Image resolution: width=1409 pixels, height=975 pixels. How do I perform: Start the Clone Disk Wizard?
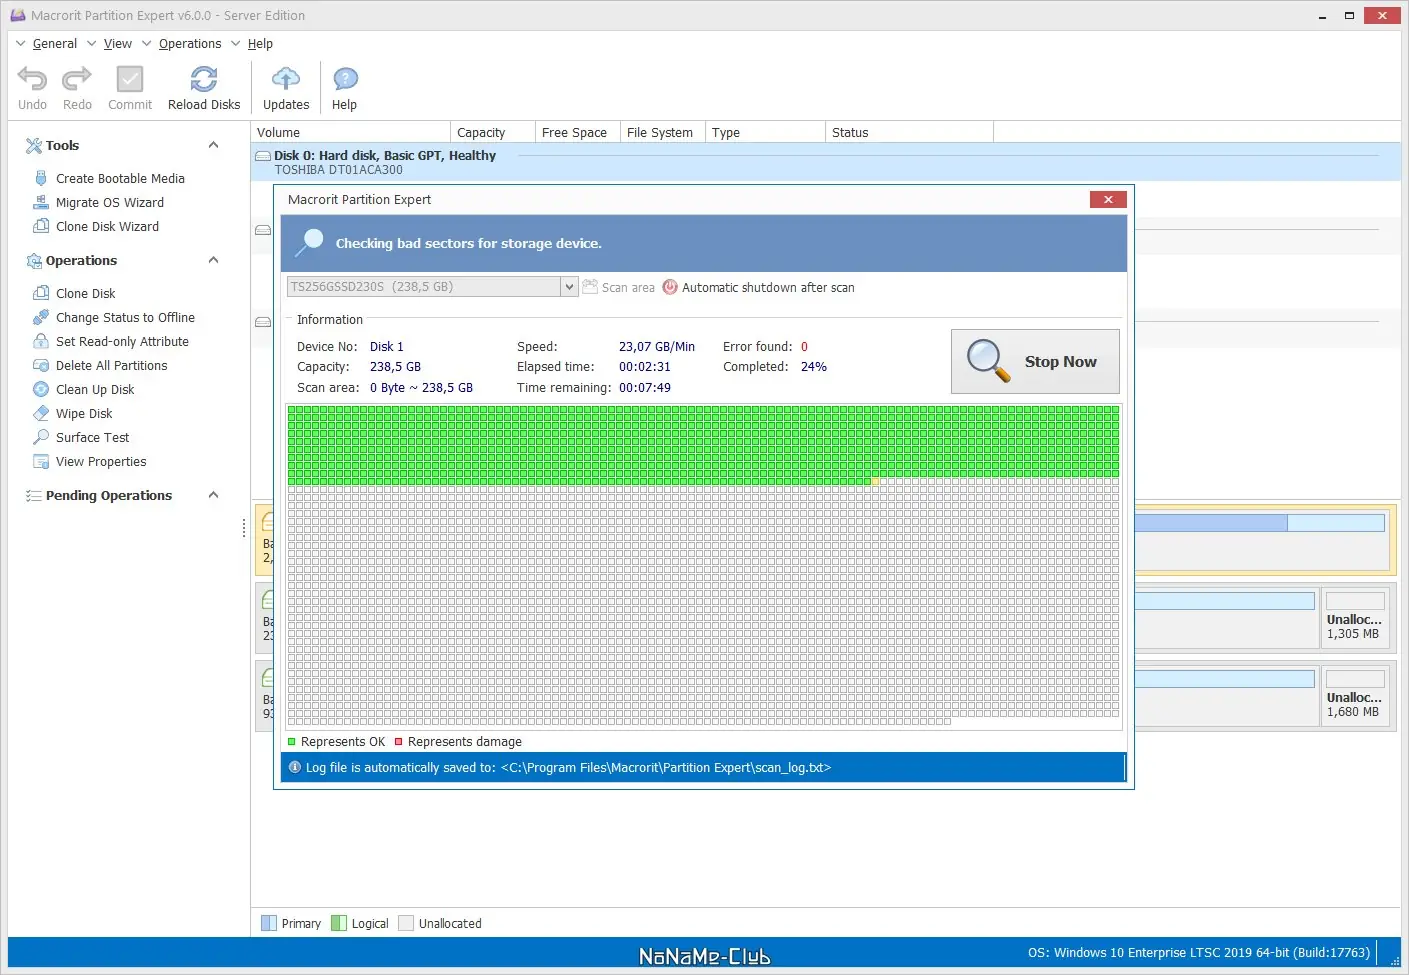click(107, 226)
